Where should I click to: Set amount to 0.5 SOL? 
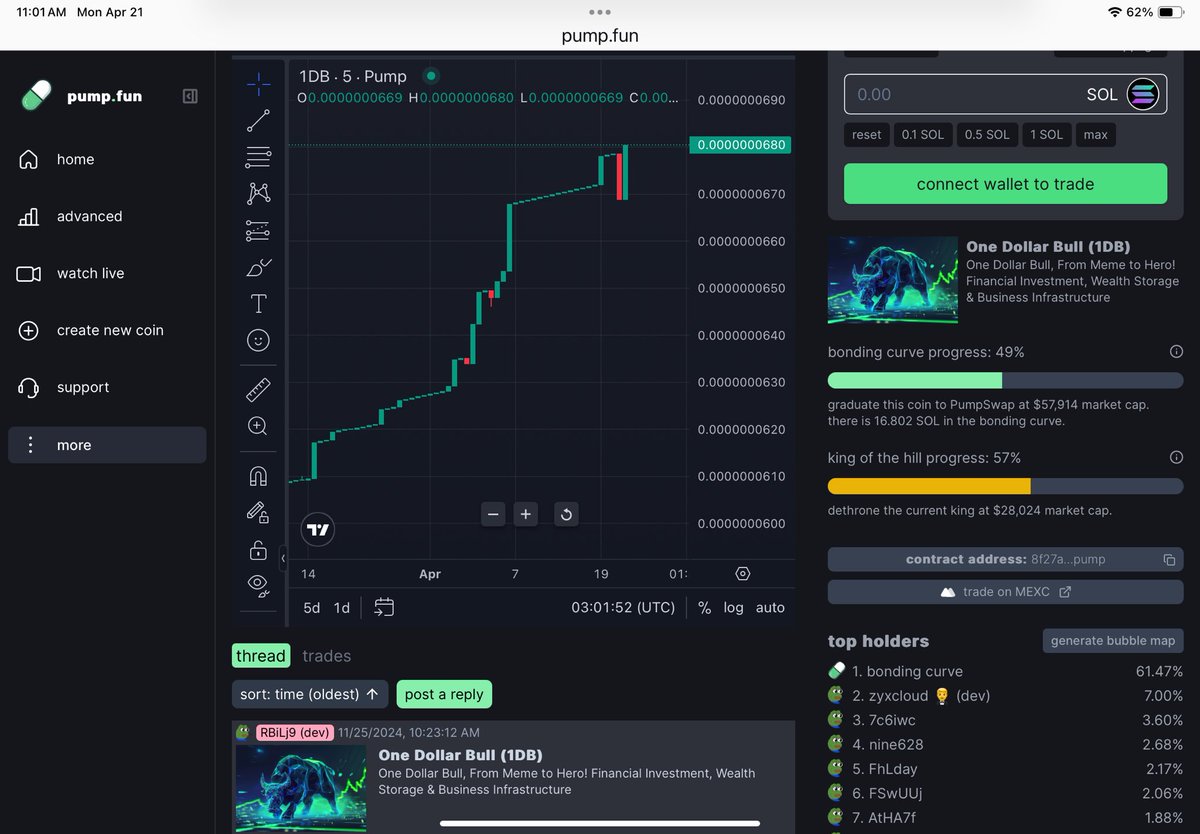click(x=987, y=134)
